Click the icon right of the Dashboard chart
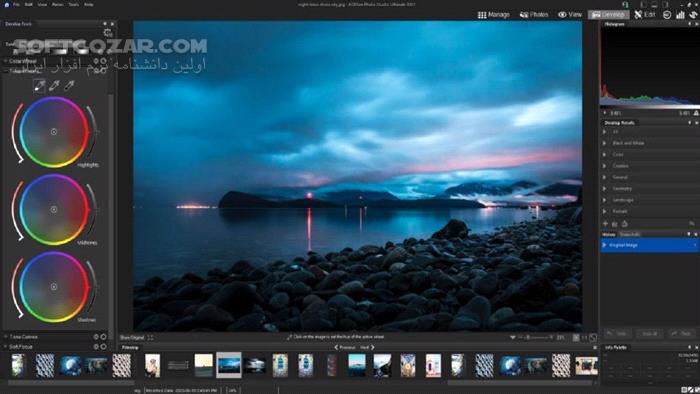This screenshot has width=700, height=394. coord(693,15)
